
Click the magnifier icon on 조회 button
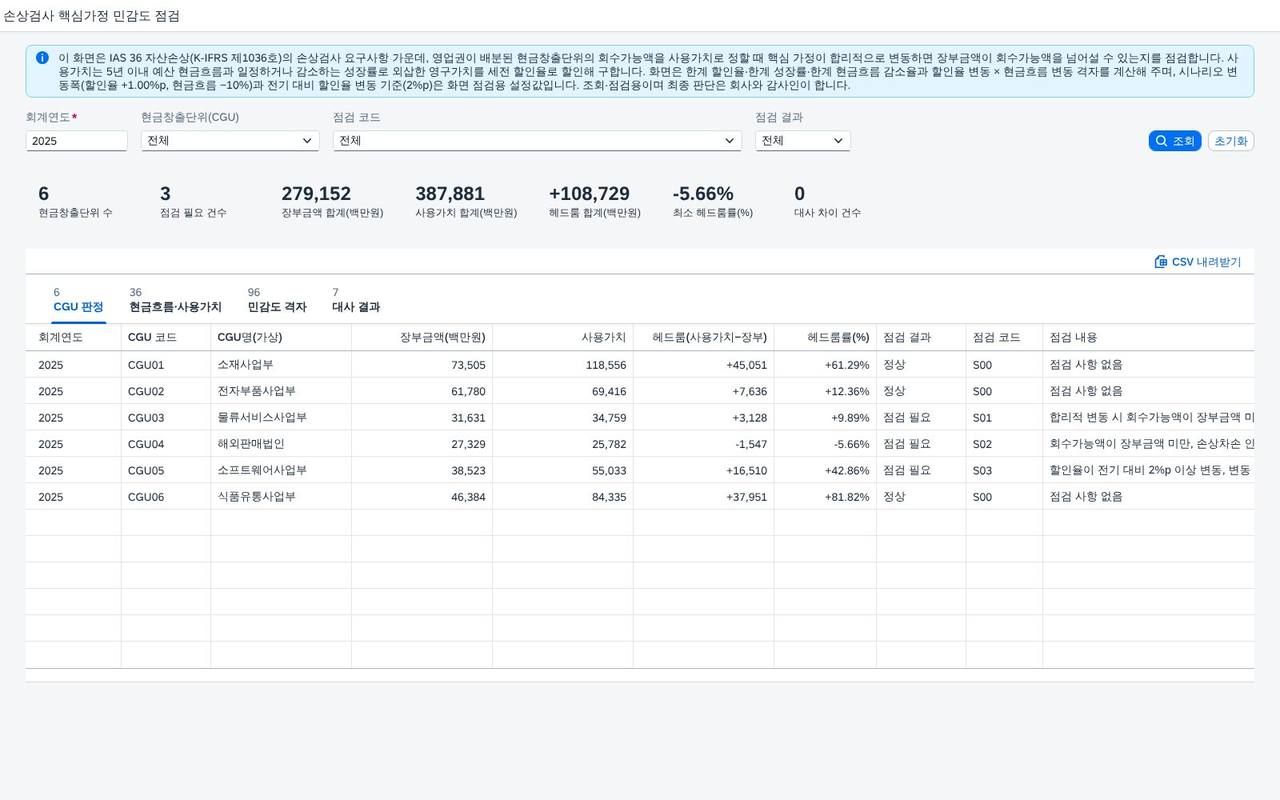[1161, 141]
